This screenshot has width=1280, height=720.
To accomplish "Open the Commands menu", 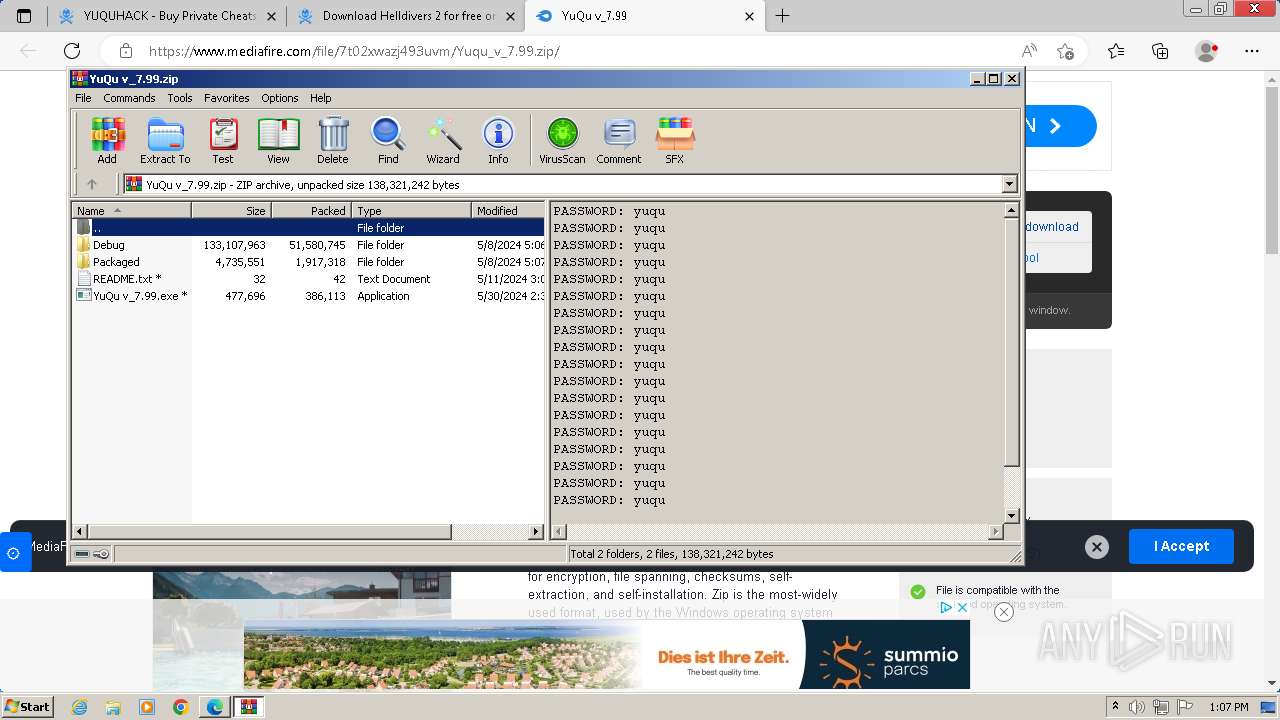I will tap(129, 98).
